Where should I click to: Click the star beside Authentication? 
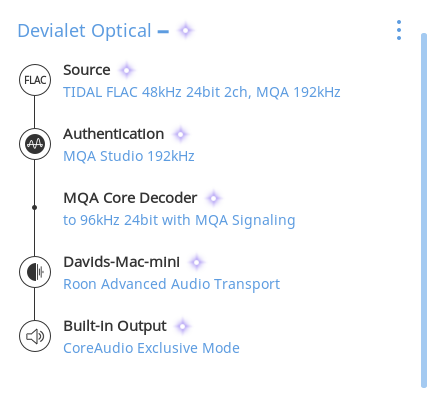pos(180,134)
